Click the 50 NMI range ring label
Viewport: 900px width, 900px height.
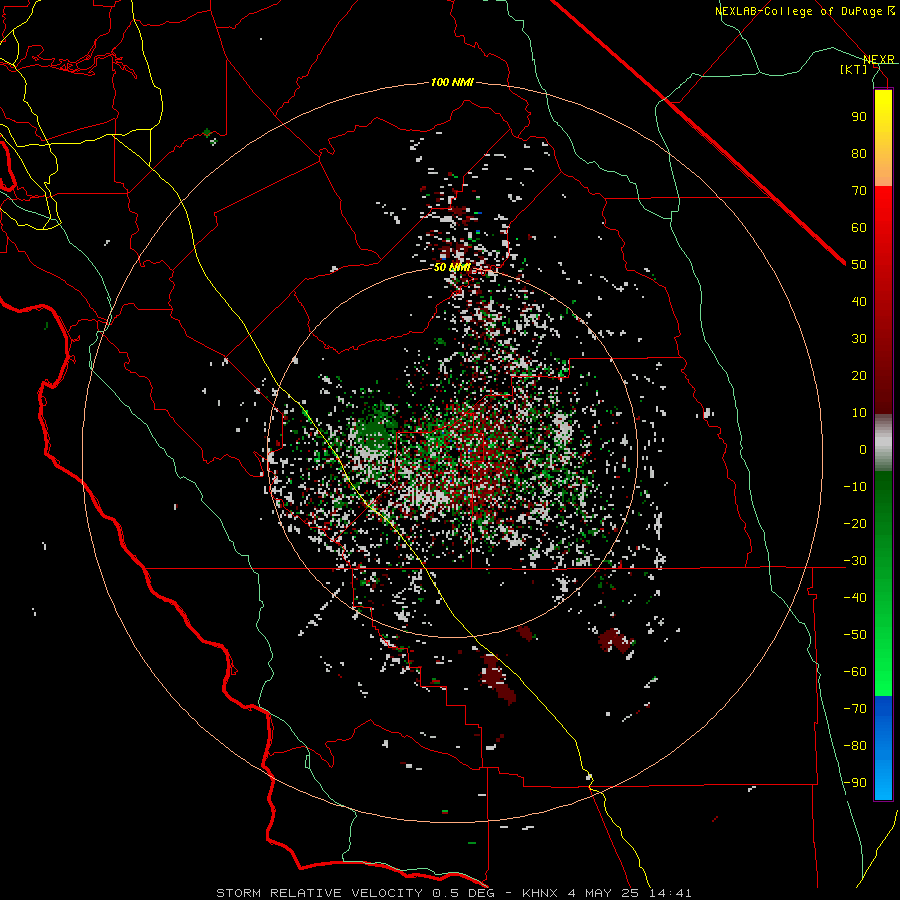[x=452, y=267]
